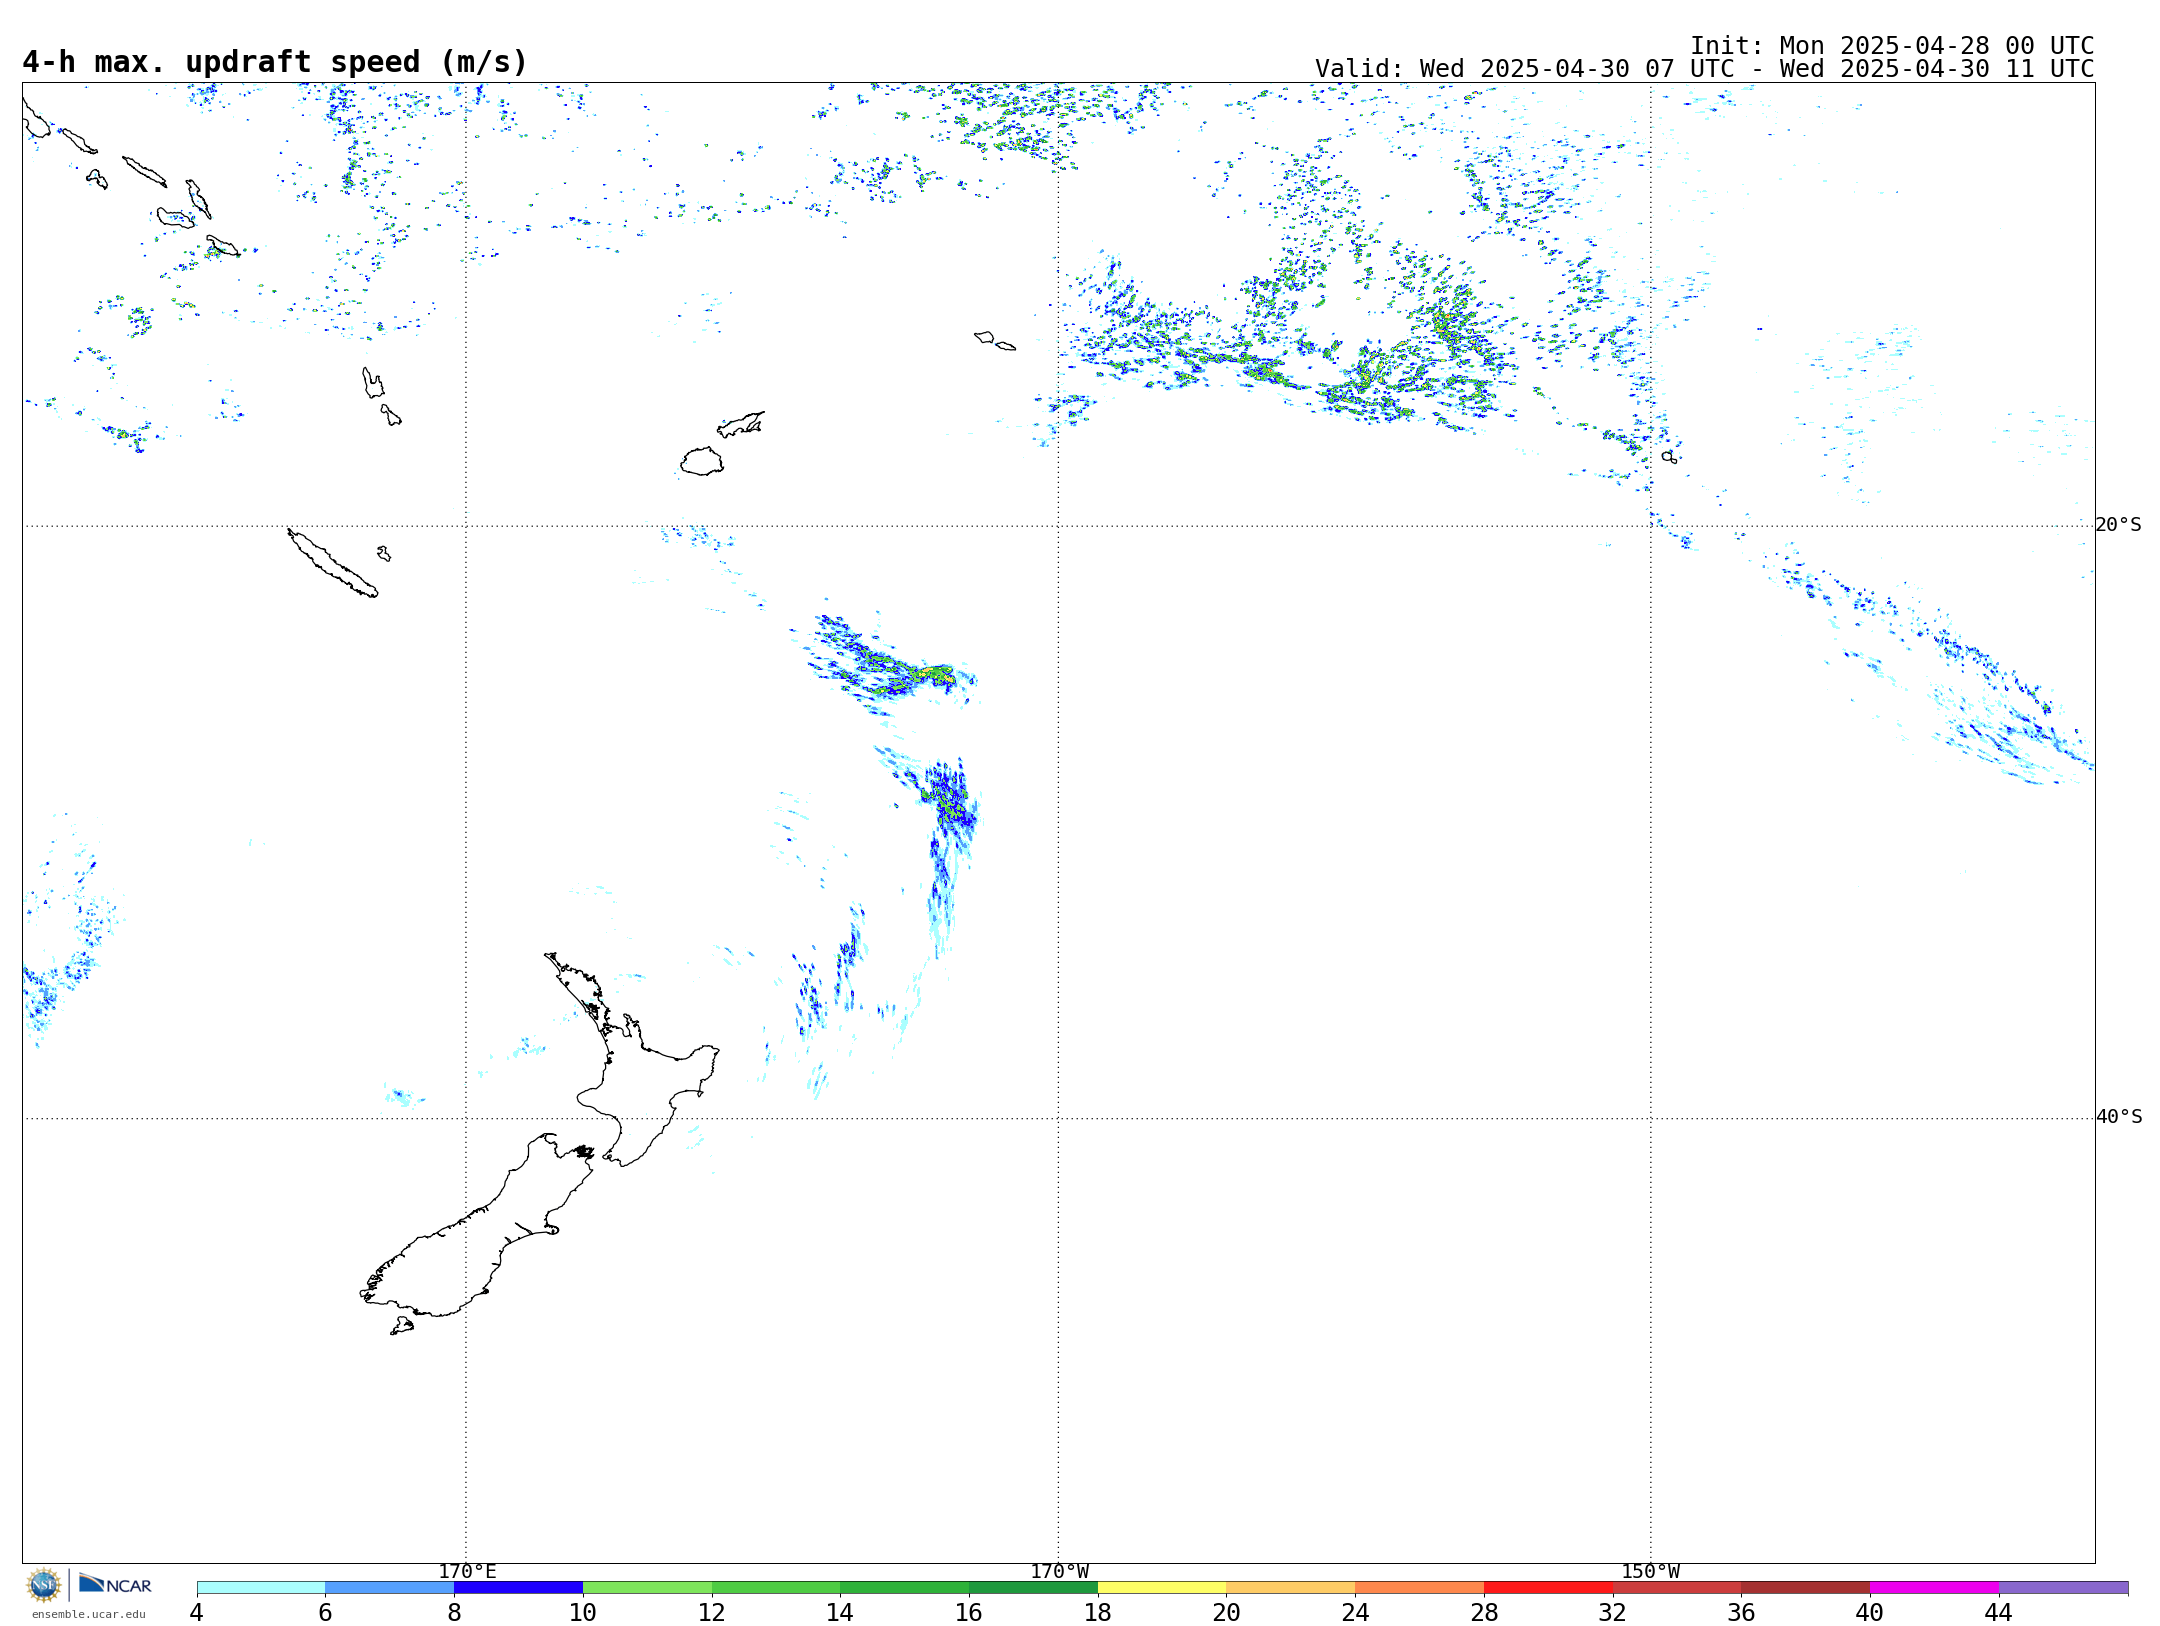Pick the dark green 16–18 colorbar segment
Image resolution: width=2160 pixels, height=1626 pixels.
click(1033, 1588)
